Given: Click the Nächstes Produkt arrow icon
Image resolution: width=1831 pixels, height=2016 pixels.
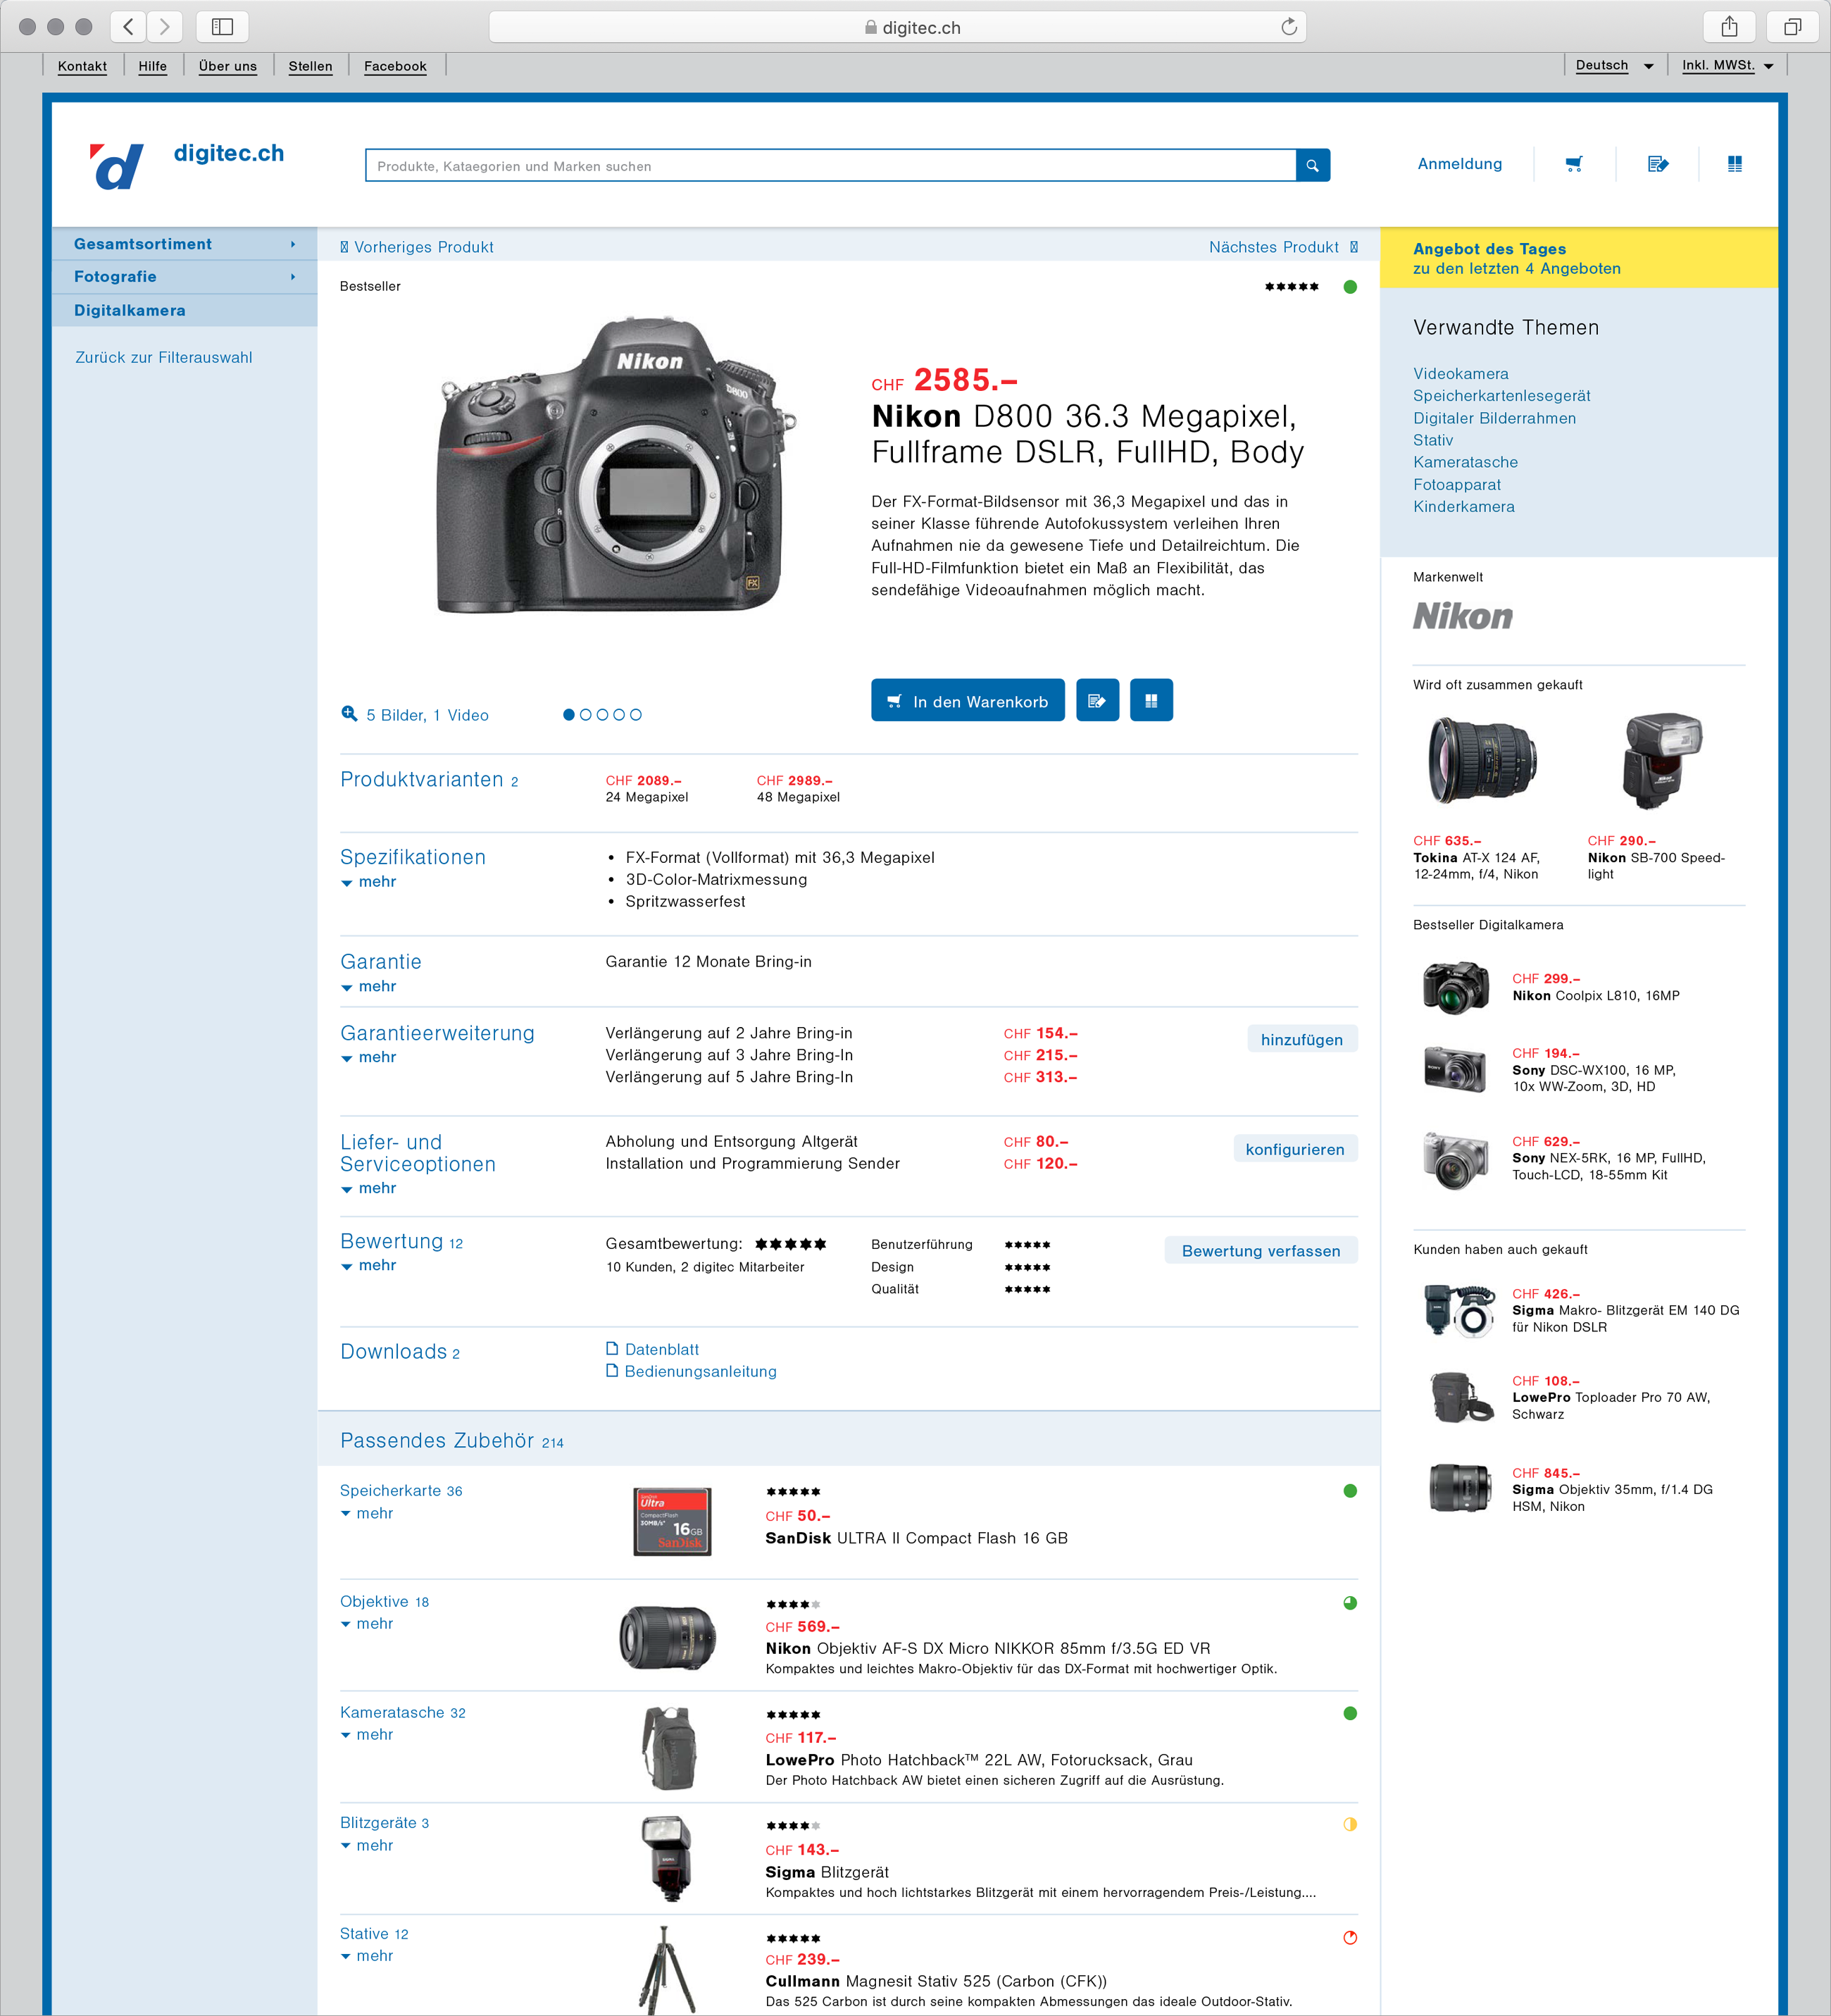Looking at the screenshot, I should [1354, 247].
